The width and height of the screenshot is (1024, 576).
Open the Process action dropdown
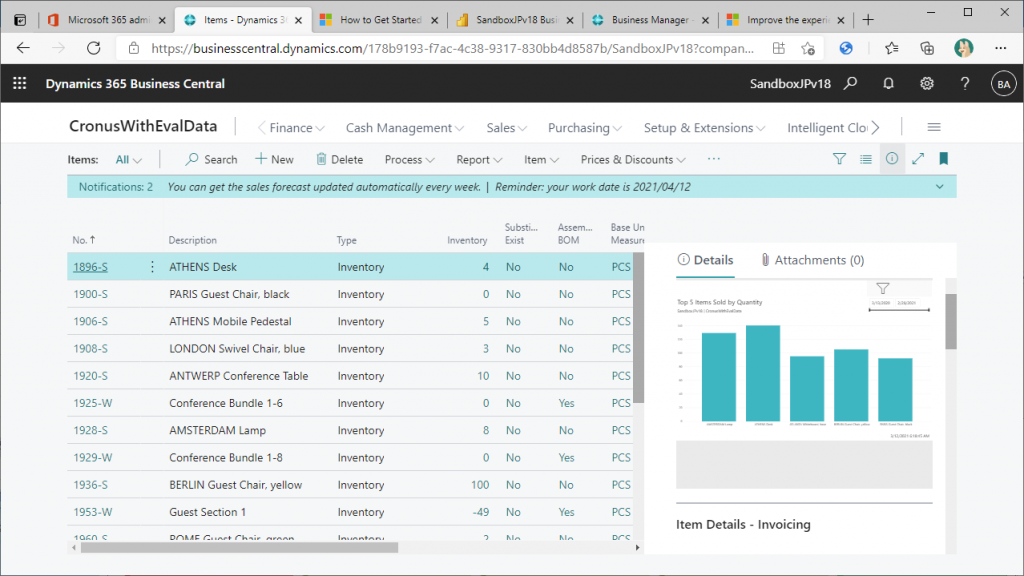[x=409, y=159]
